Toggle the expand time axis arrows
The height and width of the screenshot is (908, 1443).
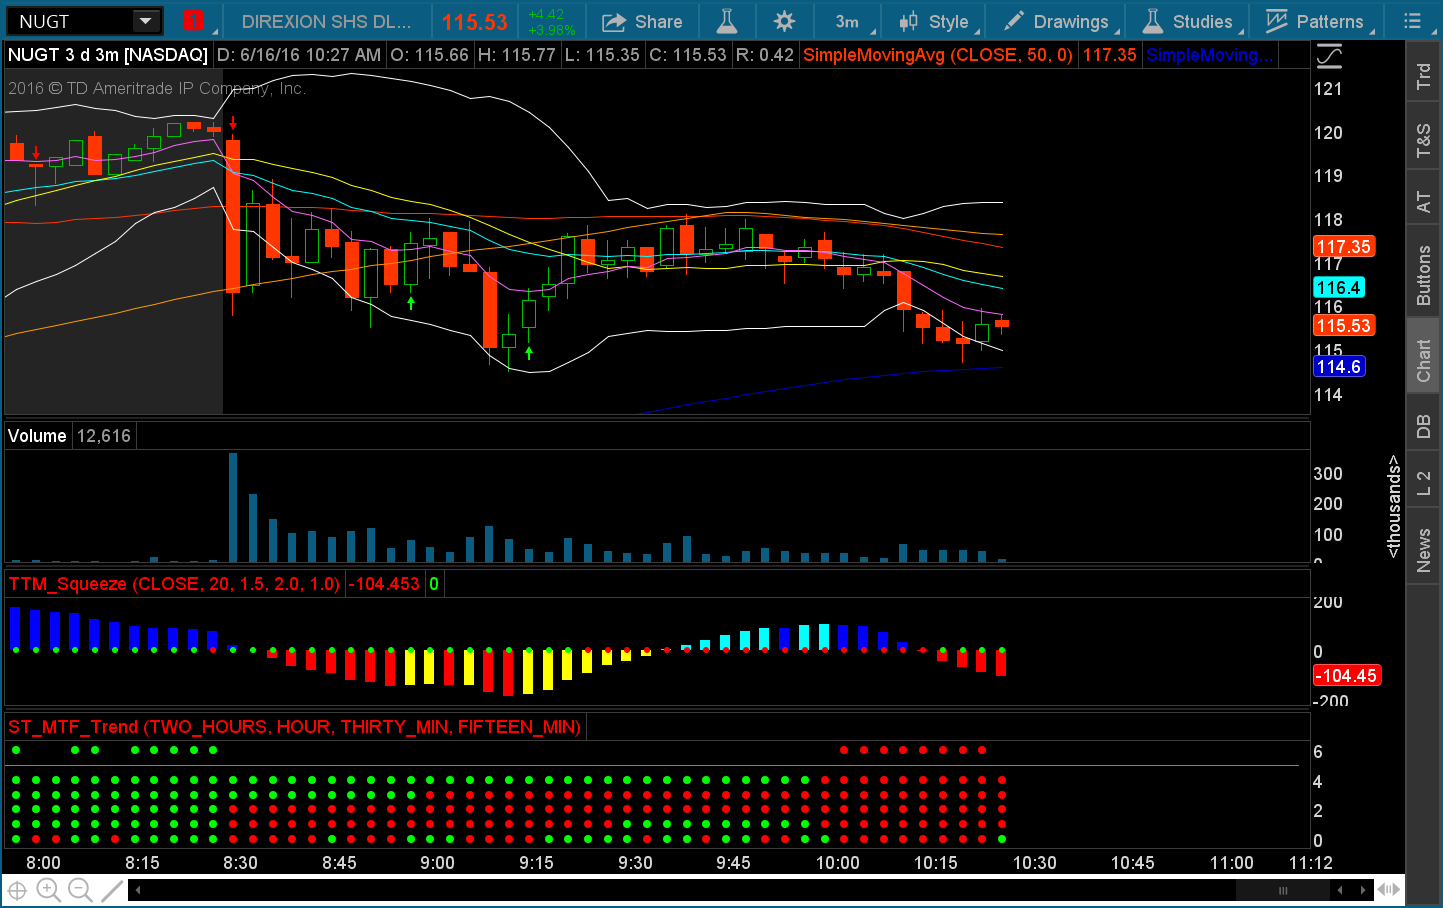click(x=1387, y=889)
